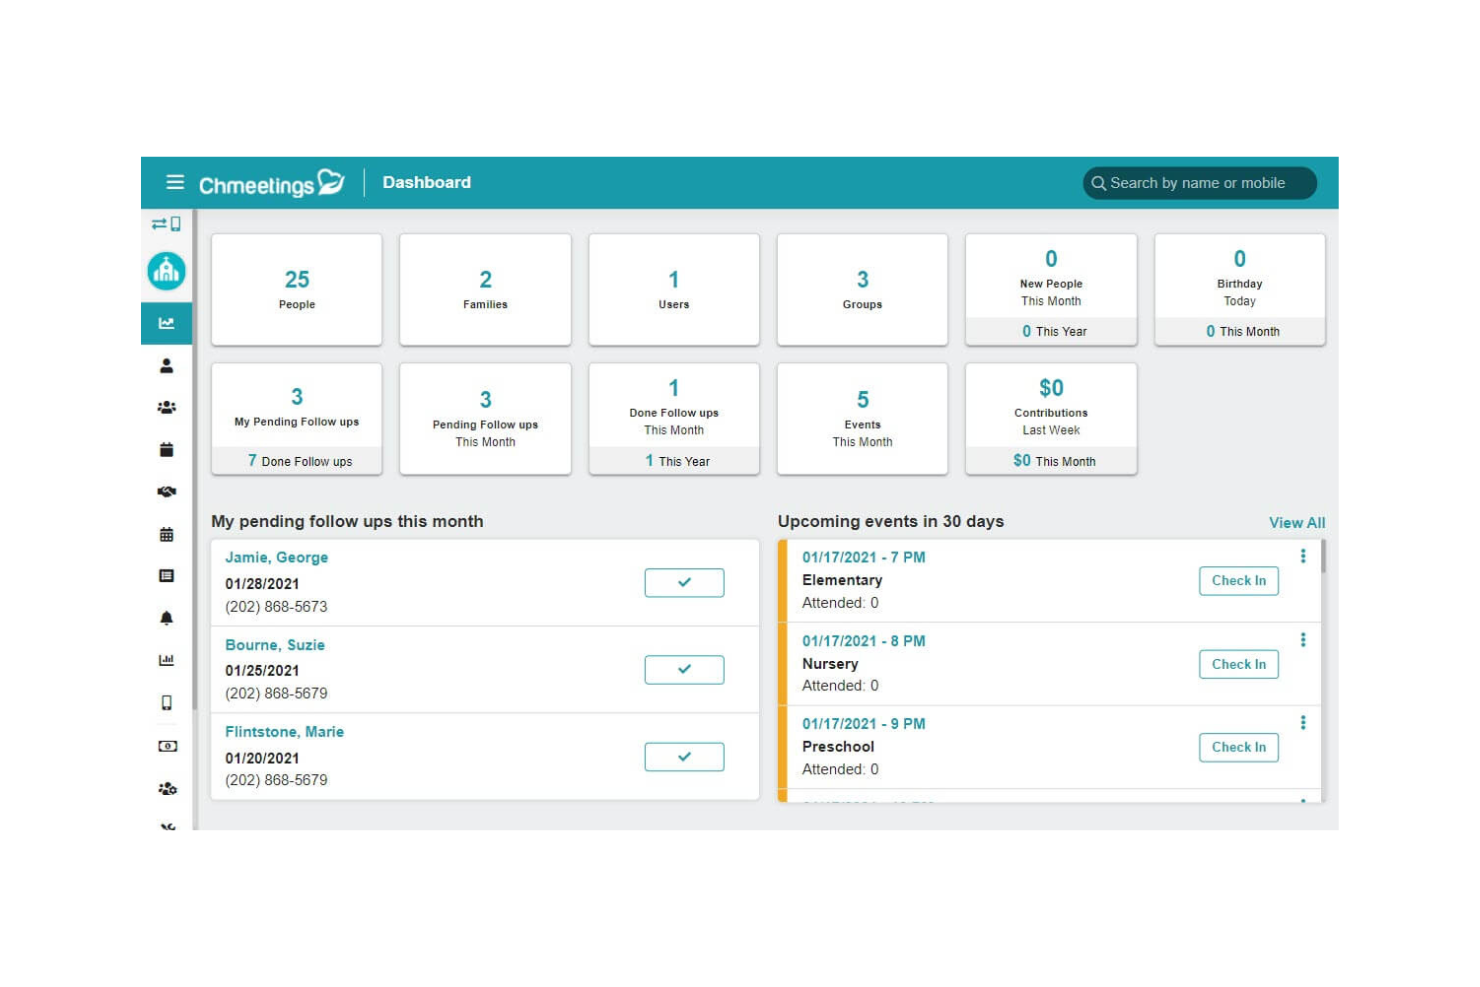Click Done Follow ups 1 This Year footer
1480x987 pixels.
pos(674,461)
